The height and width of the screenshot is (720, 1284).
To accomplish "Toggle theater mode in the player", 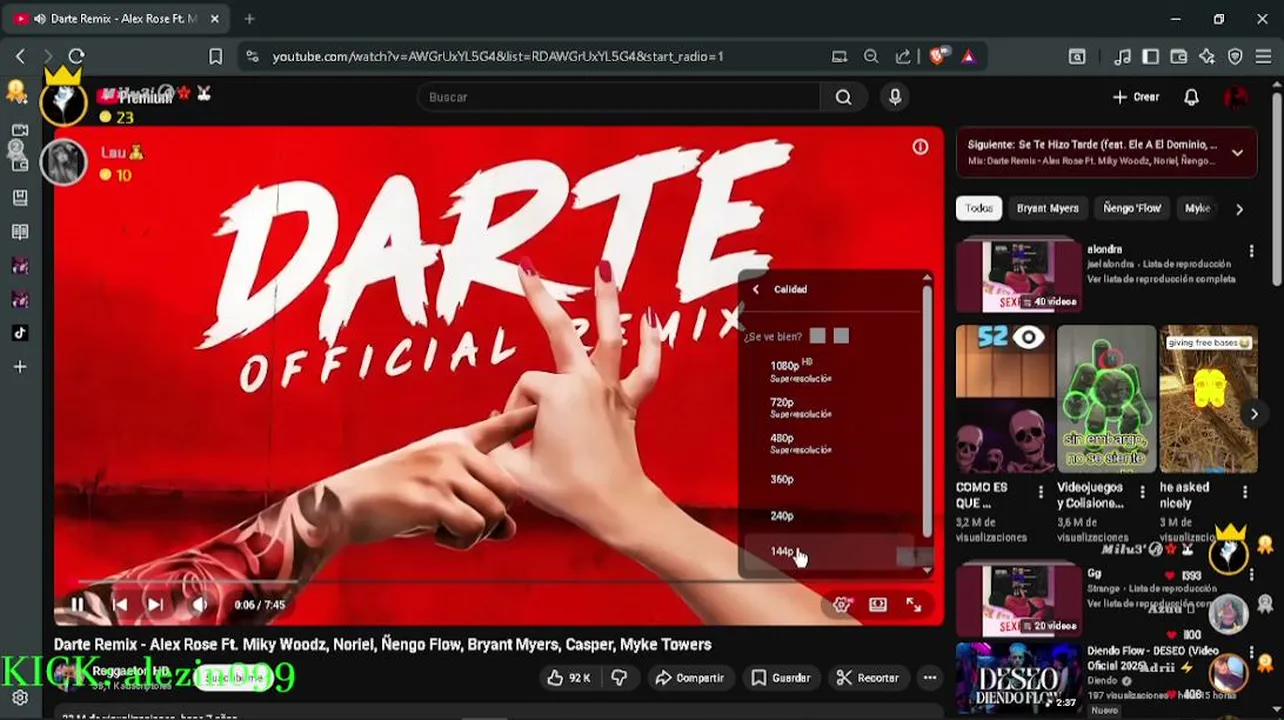I will [878, 604].
